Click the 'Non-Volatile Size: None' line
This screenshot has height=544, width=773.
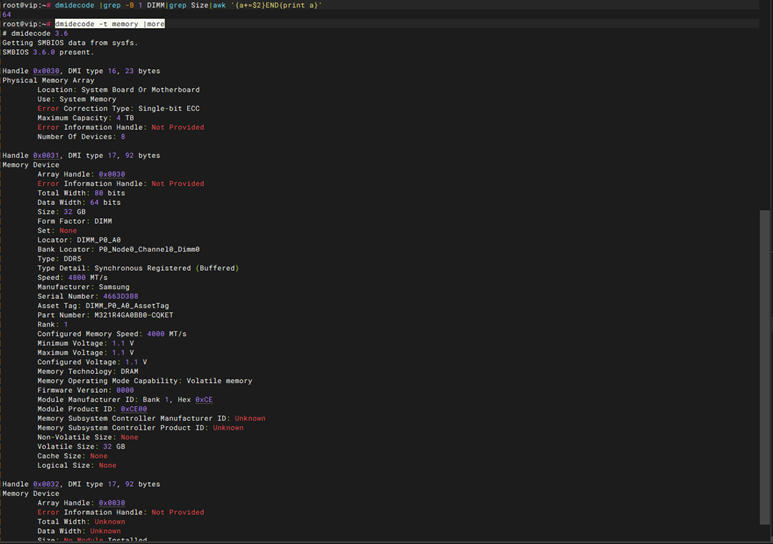[x=88, y=437]
